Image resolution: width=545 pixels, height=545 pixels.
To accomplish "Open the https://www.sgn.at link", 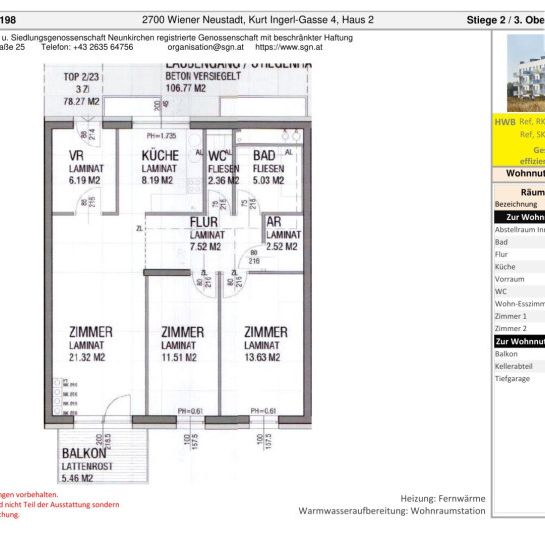I will [x=289, y=47].
